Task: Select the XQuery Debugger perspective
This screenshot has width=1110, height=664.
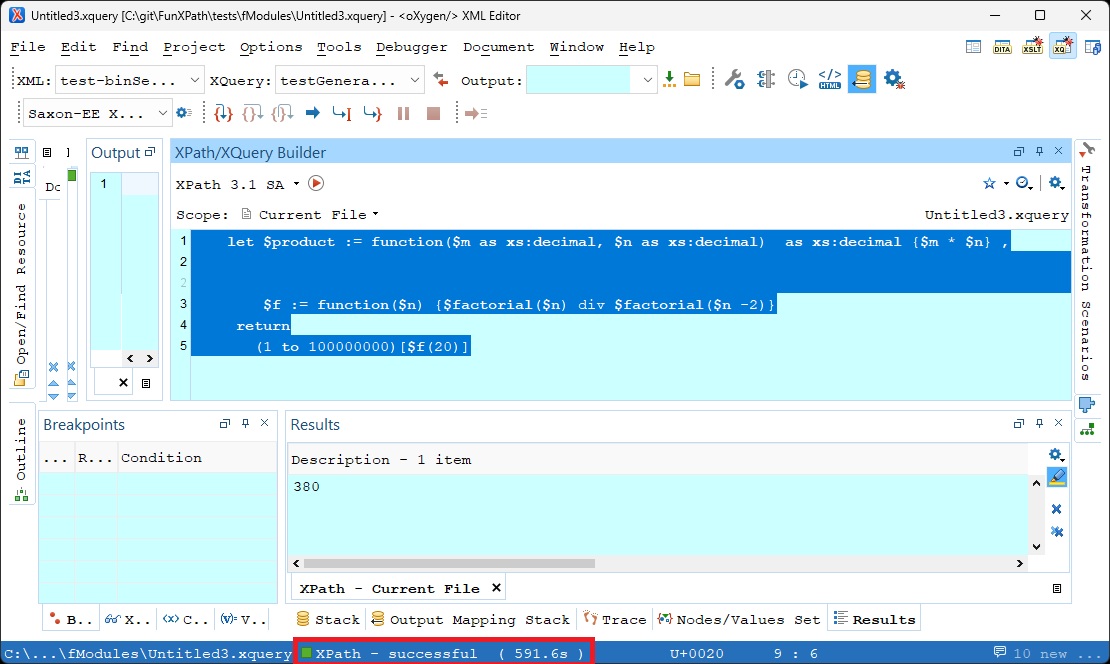Action: (x=1063, y=47)
